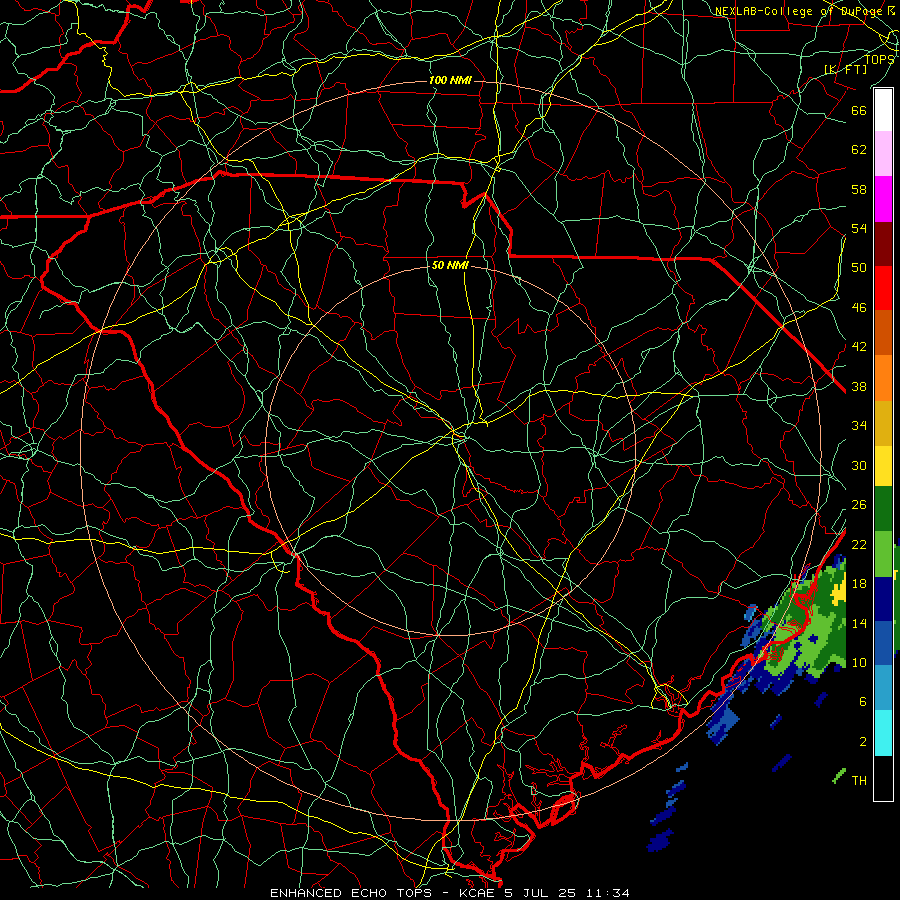
Task: Click the white swatch at legend top
Action: [x=883, y=110]
